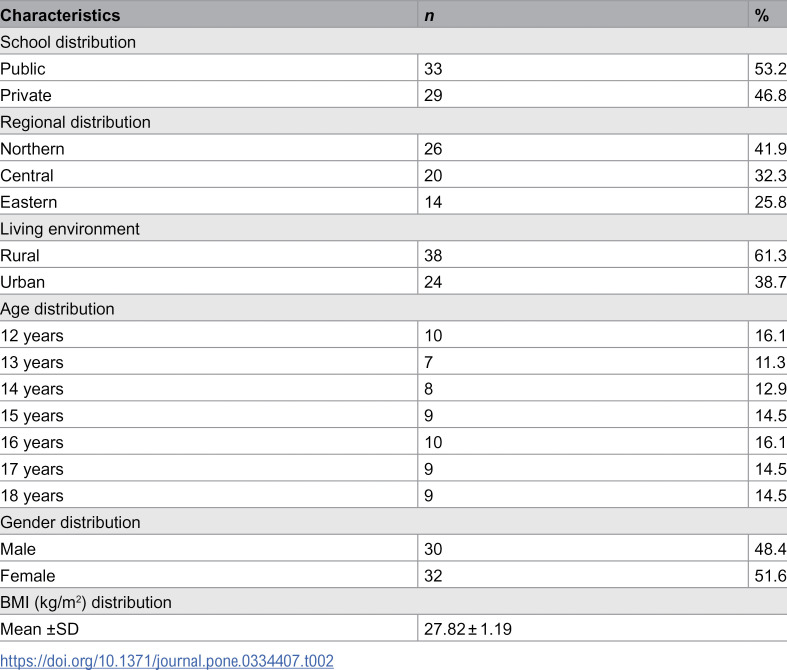Select the Regional distribution section row

[x=394, y=122]
